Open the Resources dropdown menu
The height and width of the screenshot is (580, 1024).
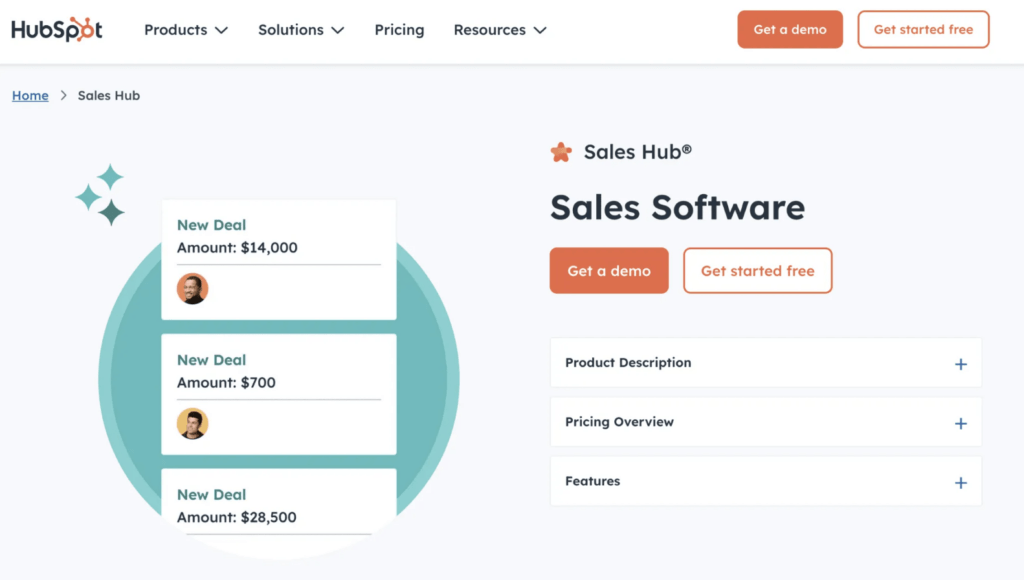pos(500,30)
